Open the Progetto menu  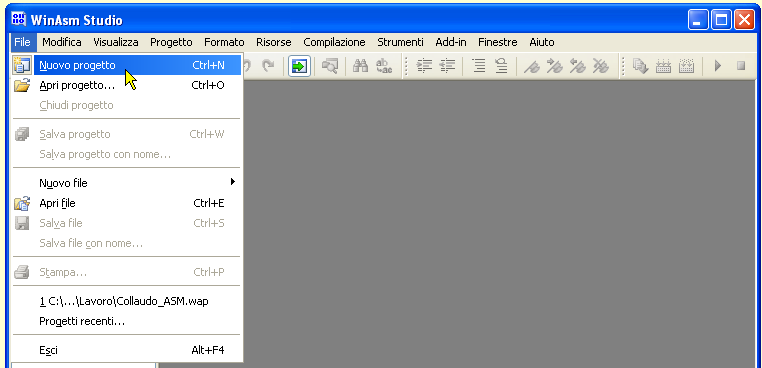click(x=171, y=42)
